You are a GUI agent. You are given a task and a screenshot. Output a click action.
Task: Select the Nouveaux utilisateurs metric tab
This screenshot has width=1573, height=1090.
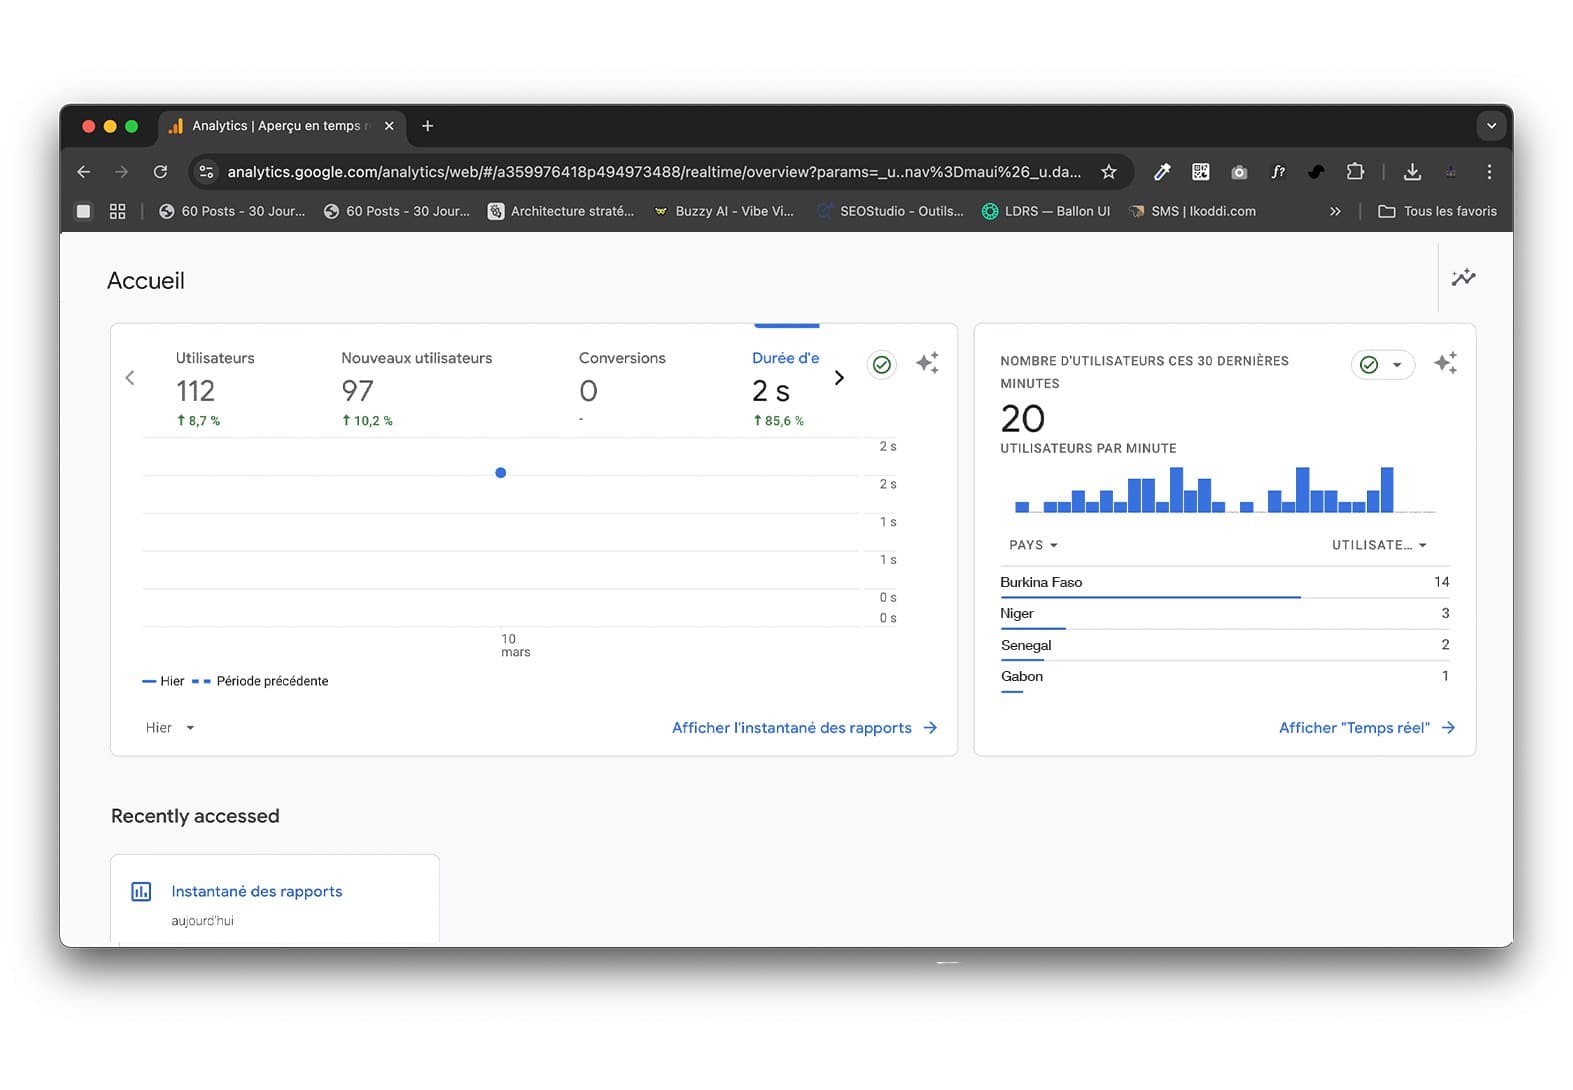coord(416,388)
